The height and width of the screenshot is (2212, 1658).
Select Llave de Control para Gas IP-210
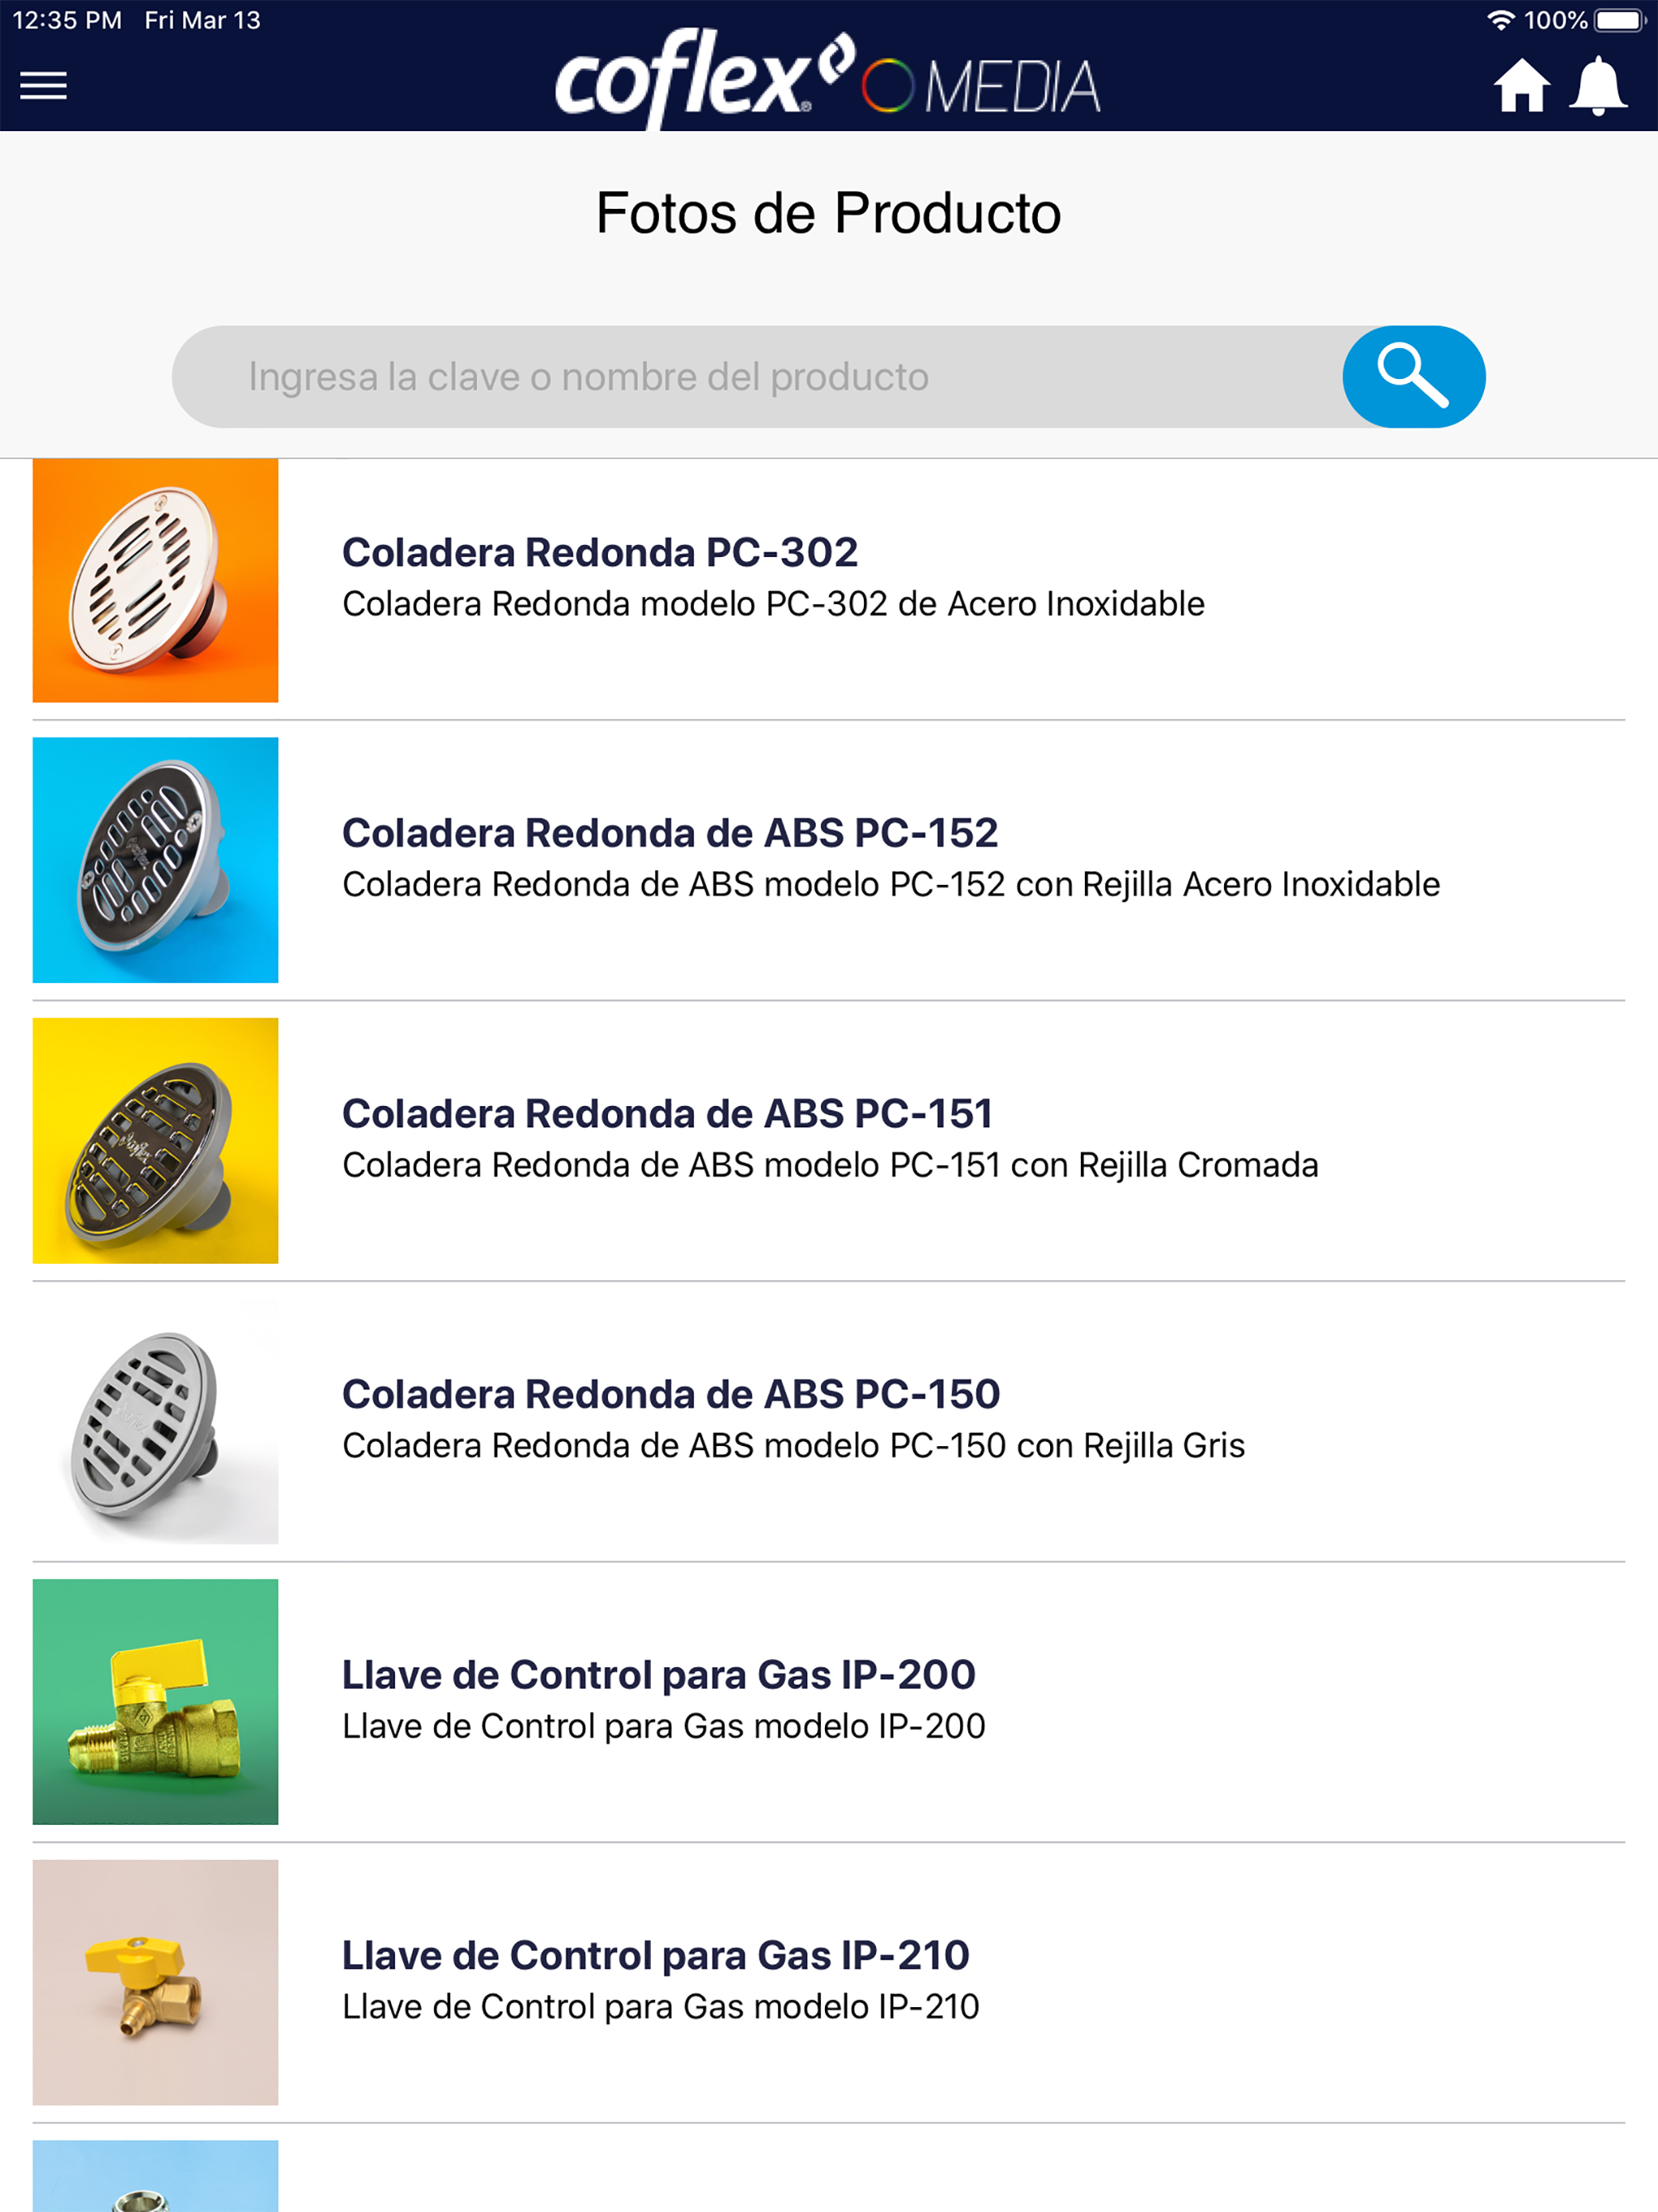point(656,1956)
